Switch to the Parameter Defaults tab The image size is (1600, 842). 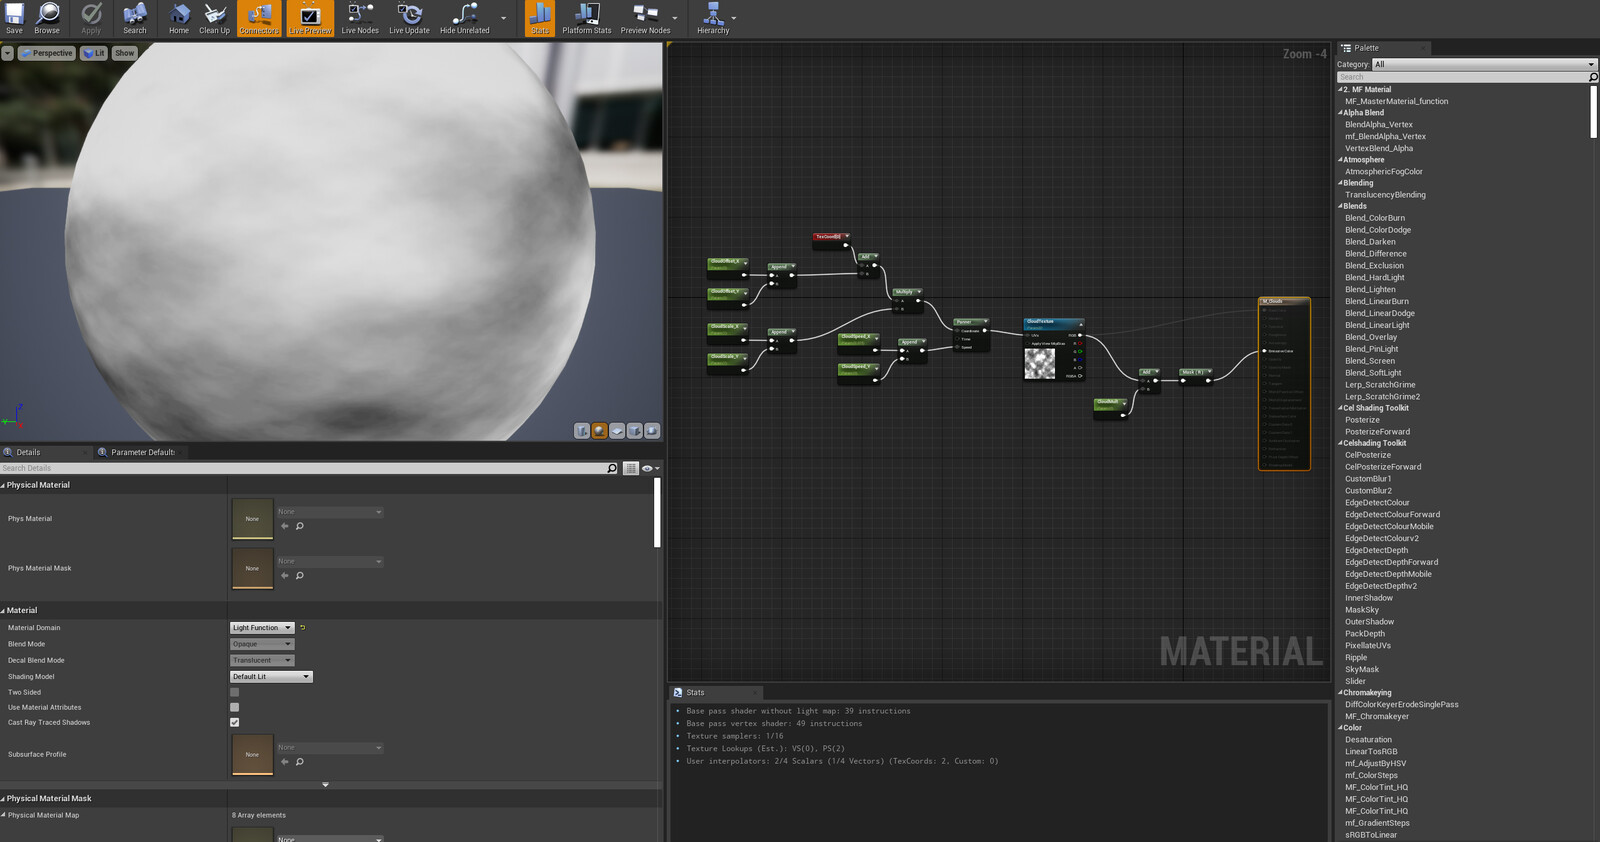point(143,452)
